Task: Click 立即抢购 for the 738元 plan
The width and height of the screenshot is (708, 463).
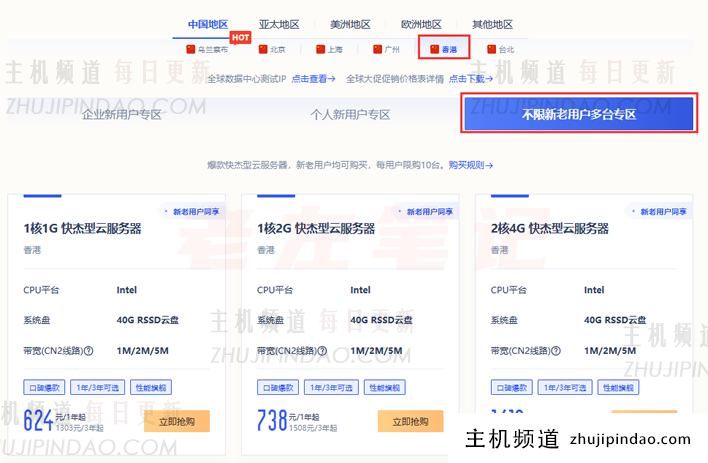Action: tap(410, 421)
